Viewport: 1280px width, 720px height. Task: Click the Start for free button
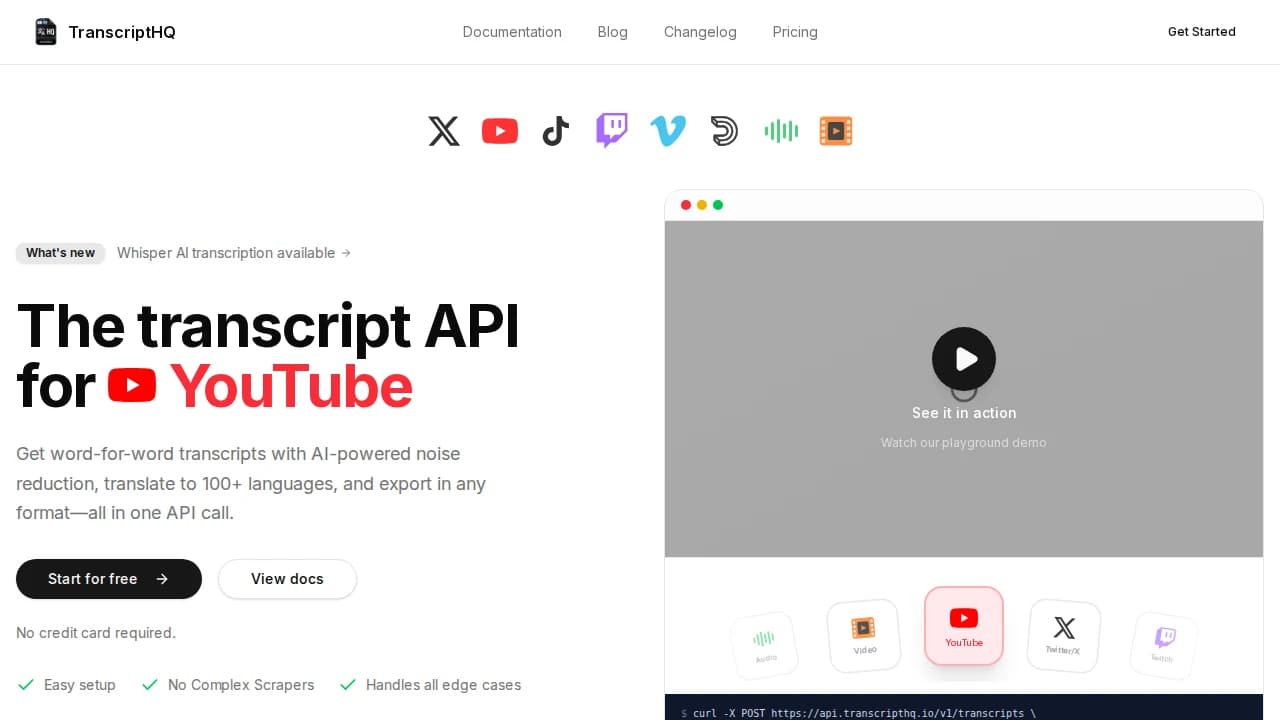[108, 579]
